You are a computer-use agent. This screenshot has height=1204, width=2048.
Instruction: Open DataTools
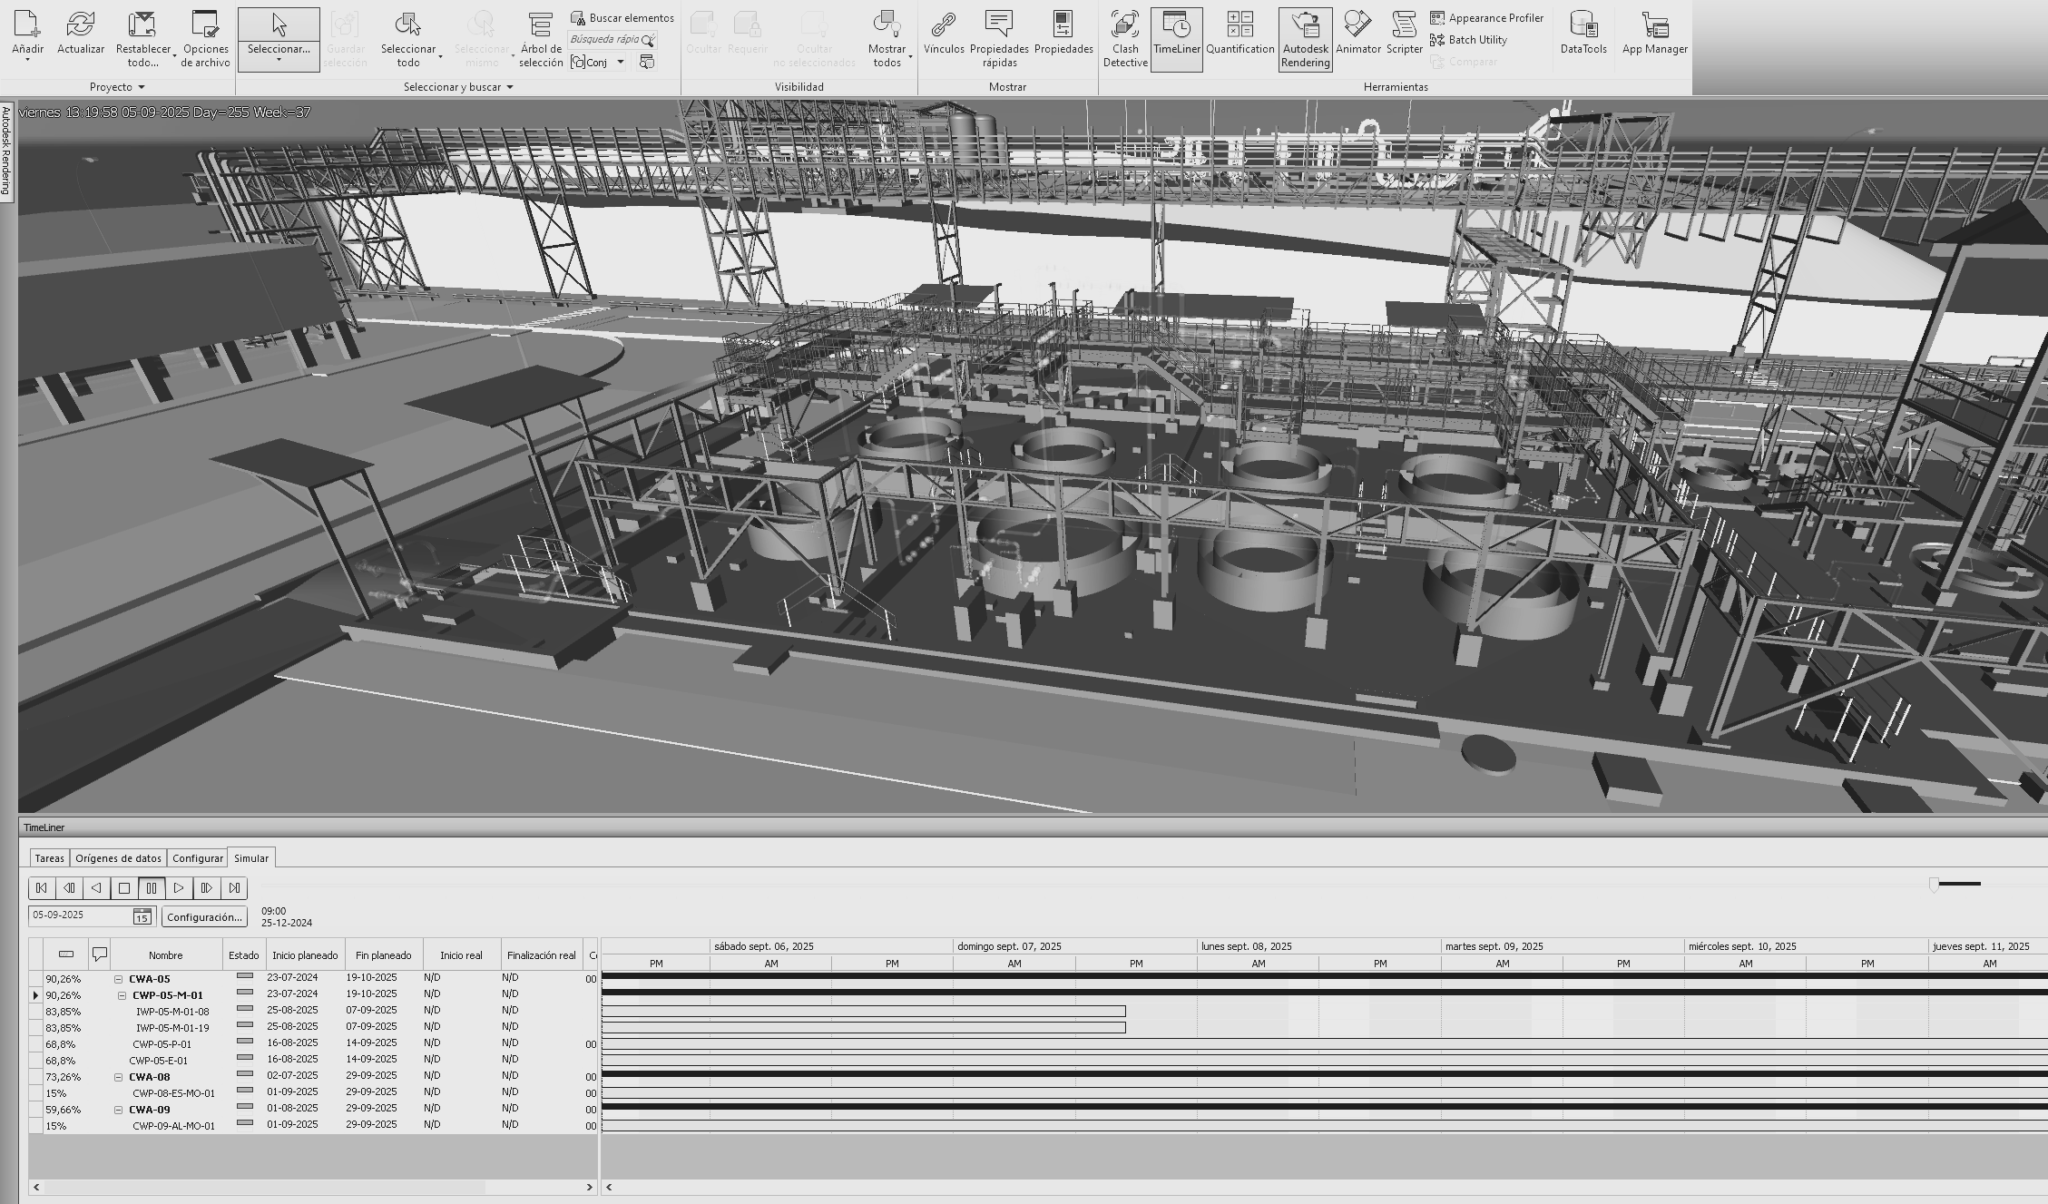pos(1582,40)
